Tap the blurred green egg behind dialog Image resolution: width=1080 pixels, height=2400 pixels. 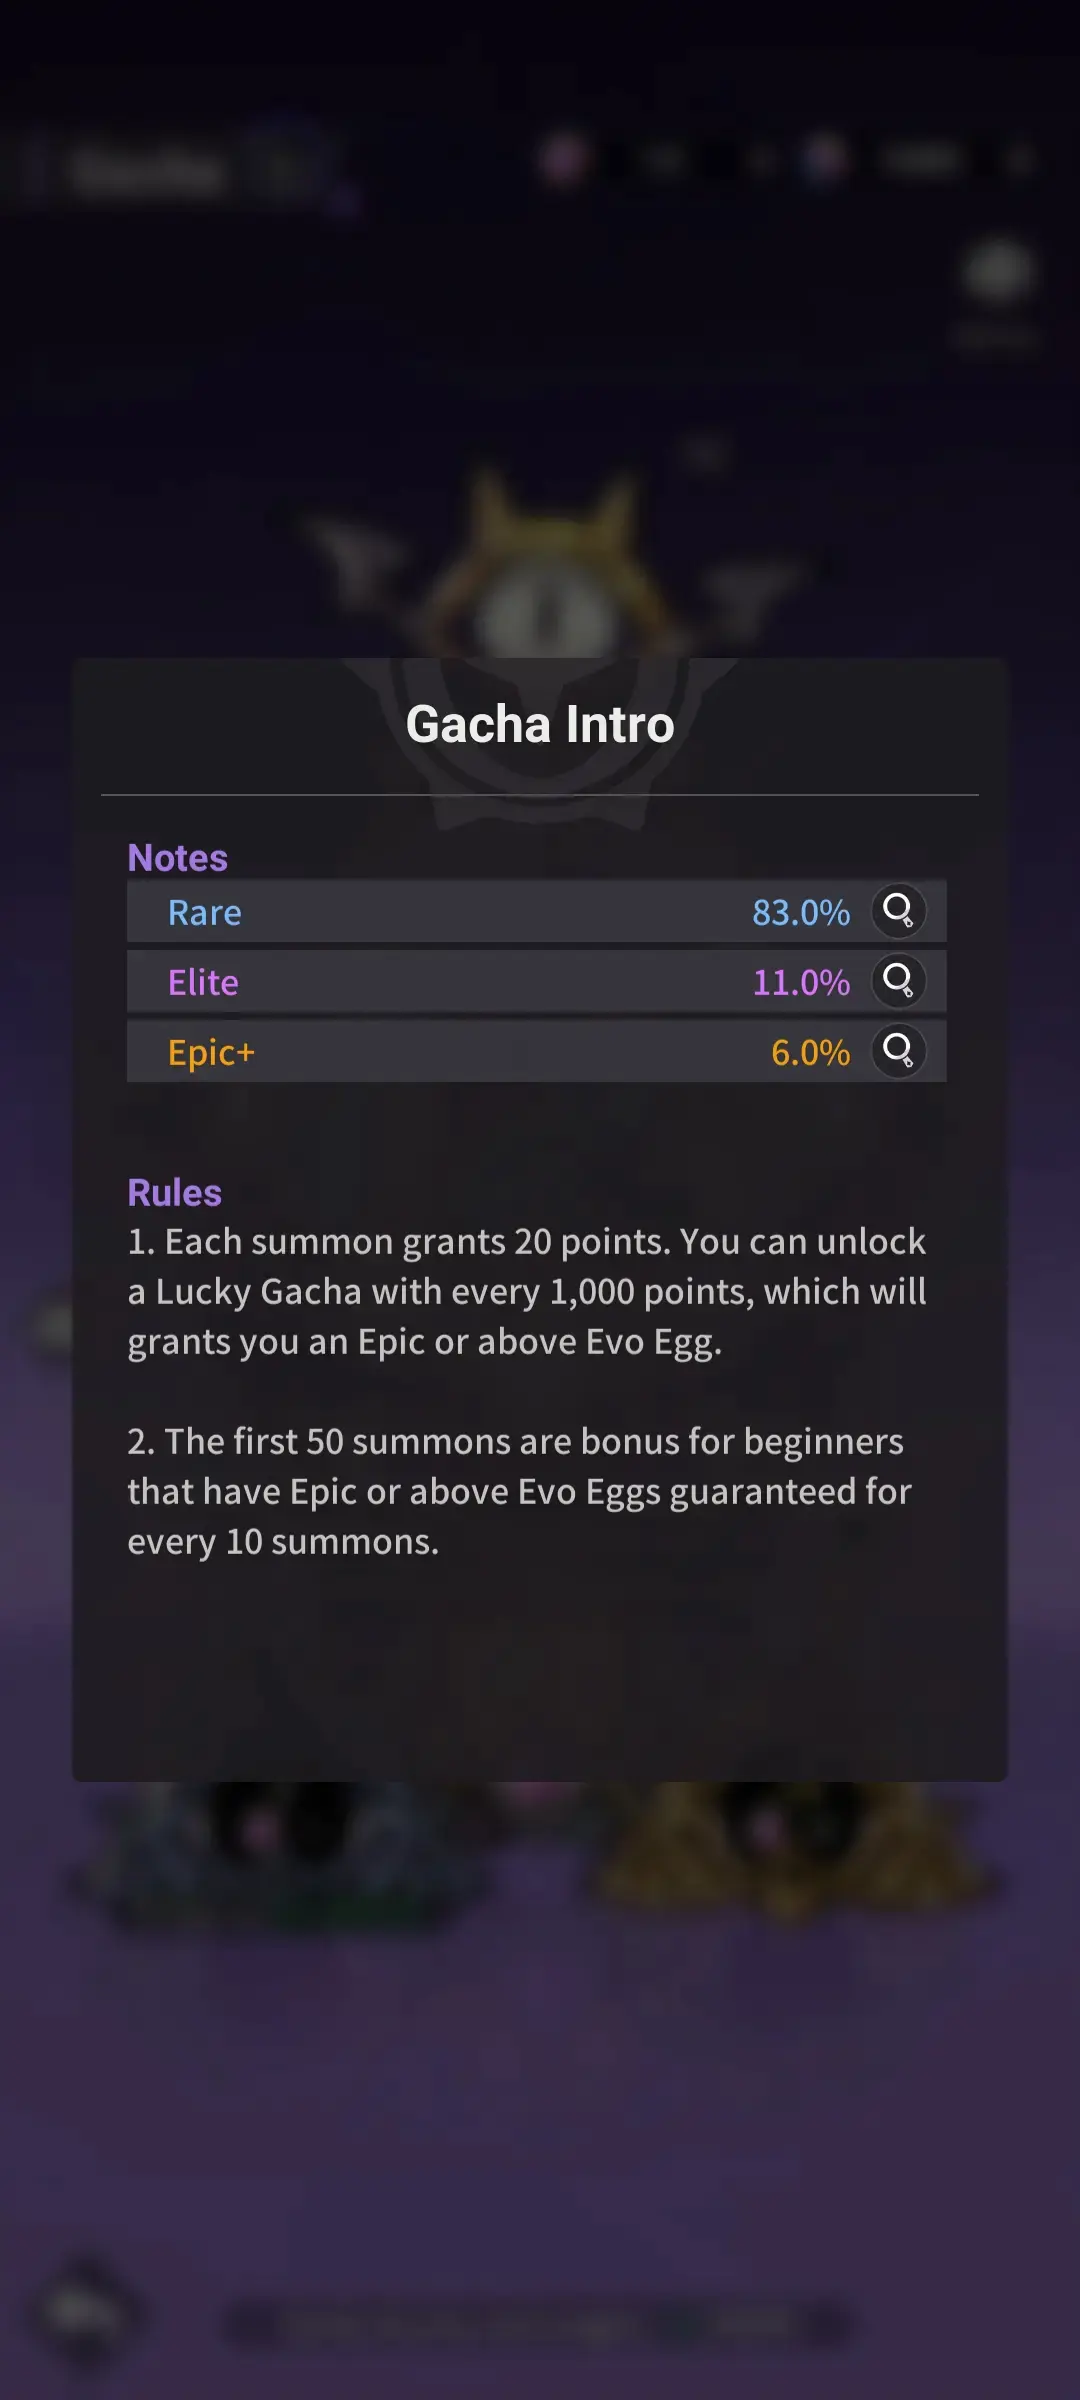[285, 1850]
